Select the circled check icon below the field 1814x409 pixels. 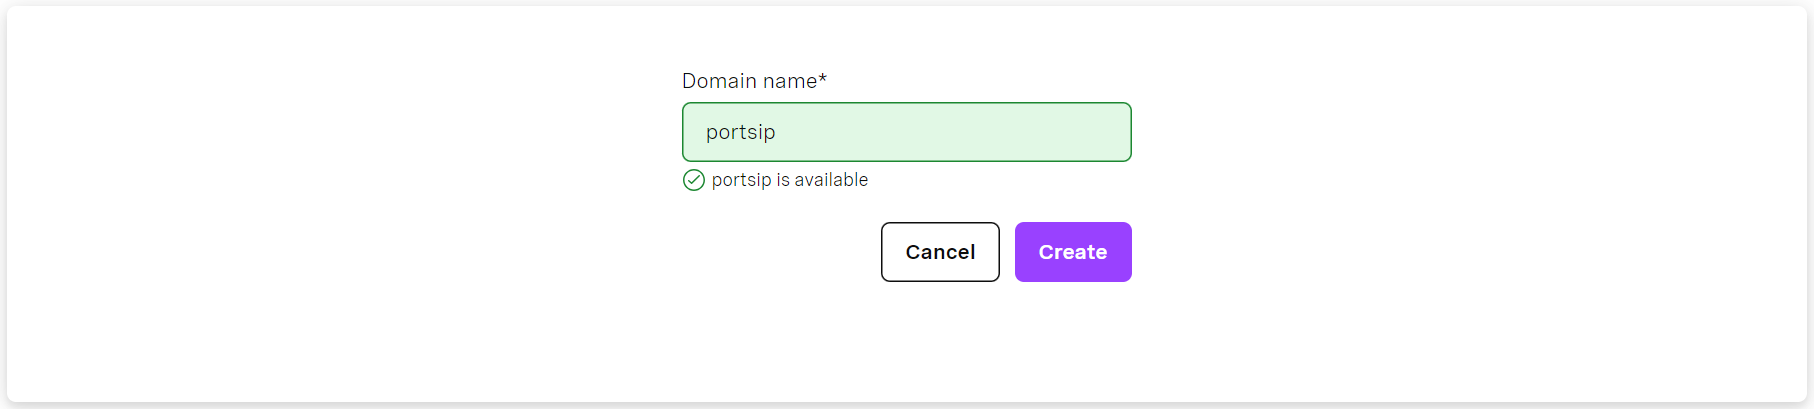click(x=693, y=180)
